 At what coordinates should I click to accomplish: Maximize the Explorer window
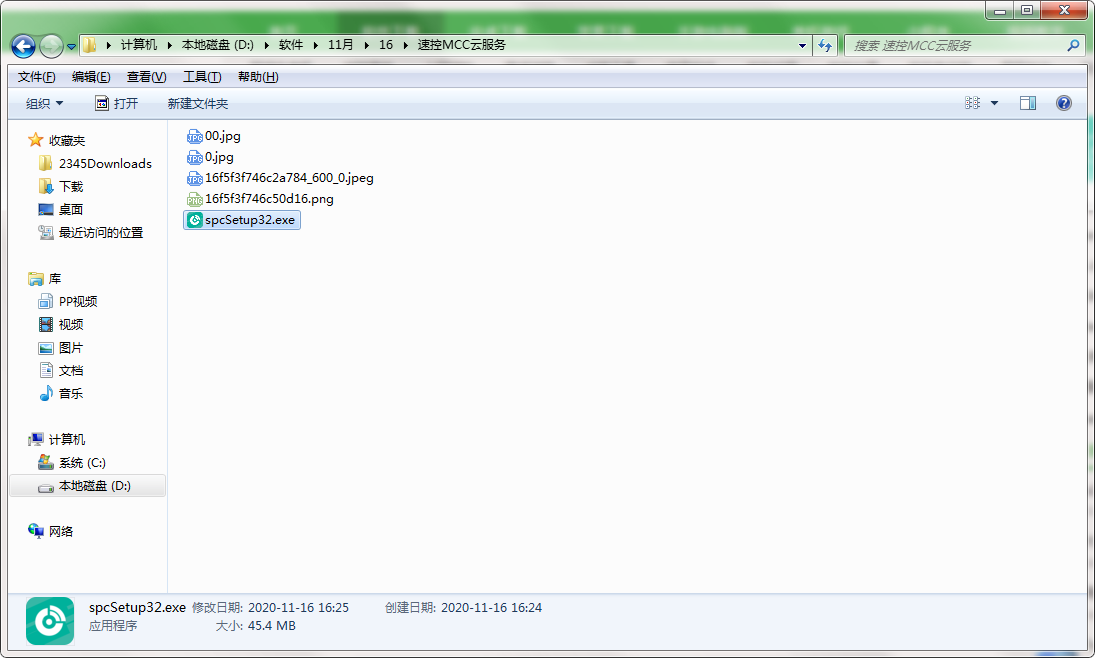[x=1027, y=10]
